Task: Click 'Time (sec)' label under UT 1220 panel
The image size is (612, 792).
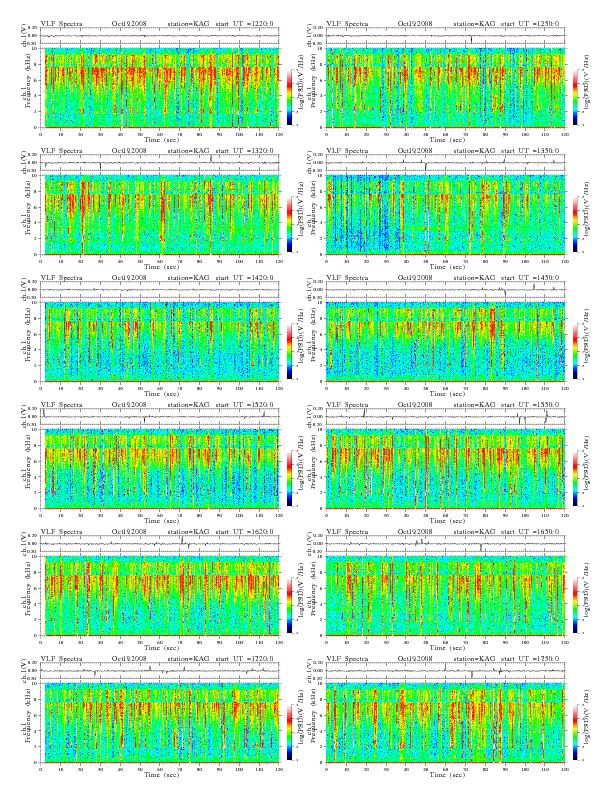Action: pyautogui.click(x=162, y=139)
